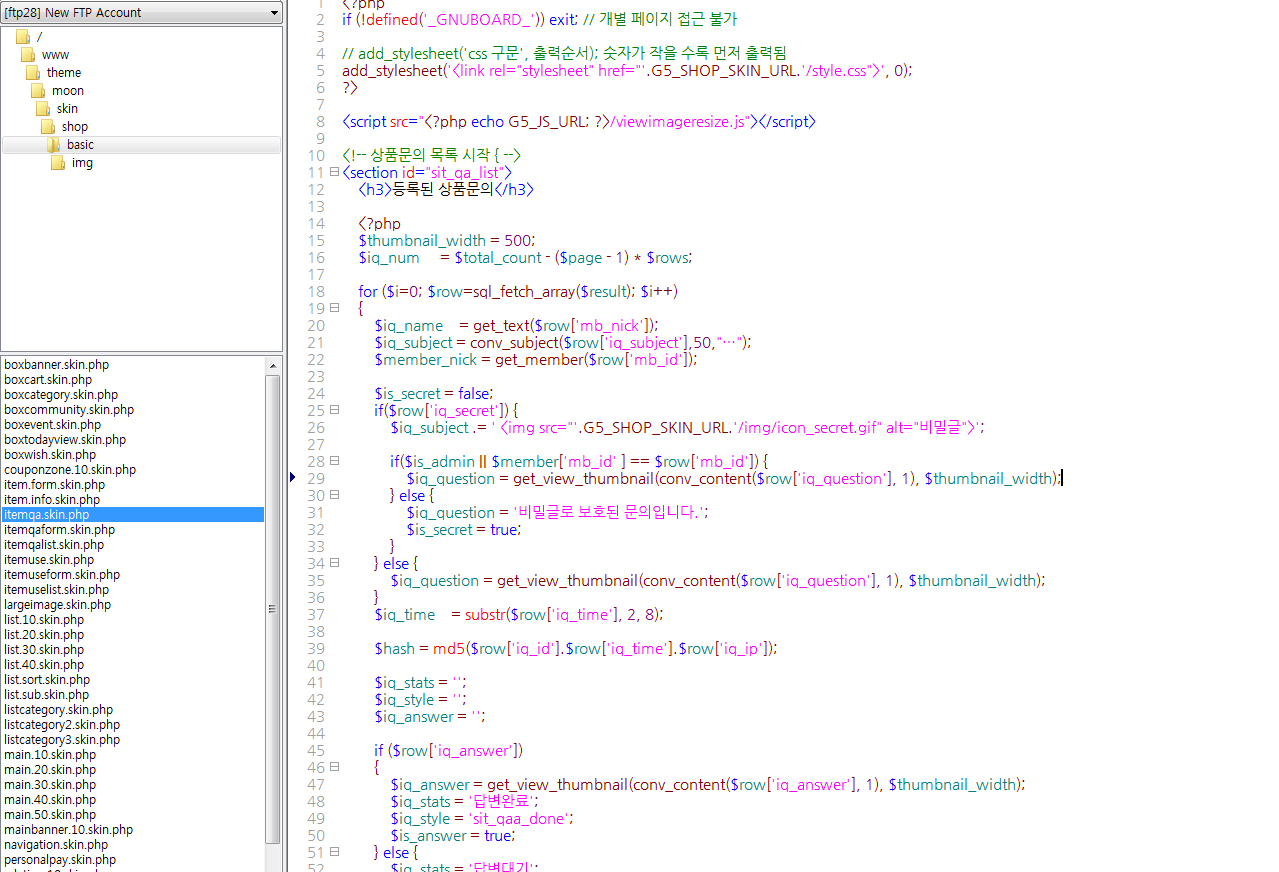The image size is (1279, 872).
Task: Open listcategory2.skin.php file
Action: 62,725
